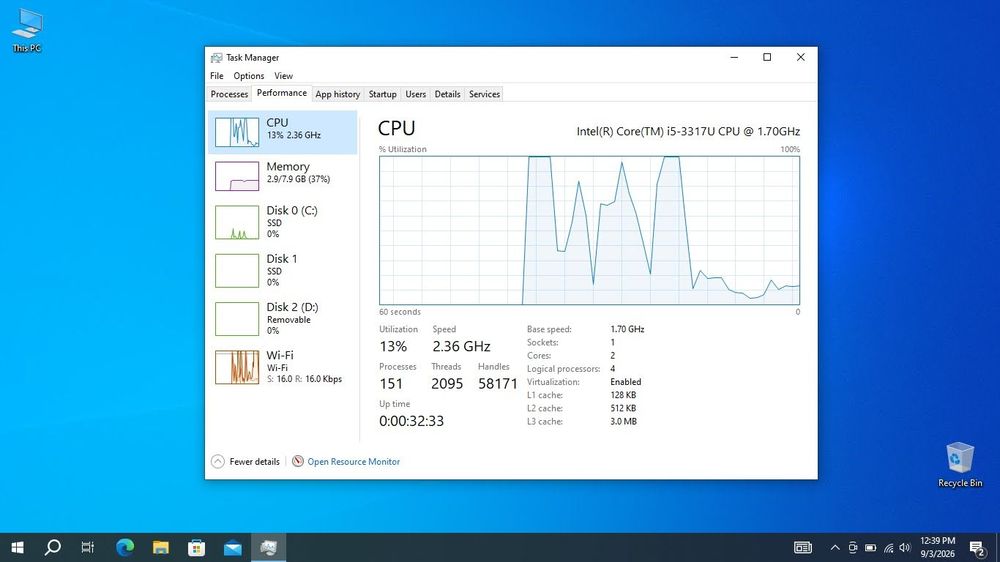
Task: Open the Options menu
Action: (x=249, y=76)
